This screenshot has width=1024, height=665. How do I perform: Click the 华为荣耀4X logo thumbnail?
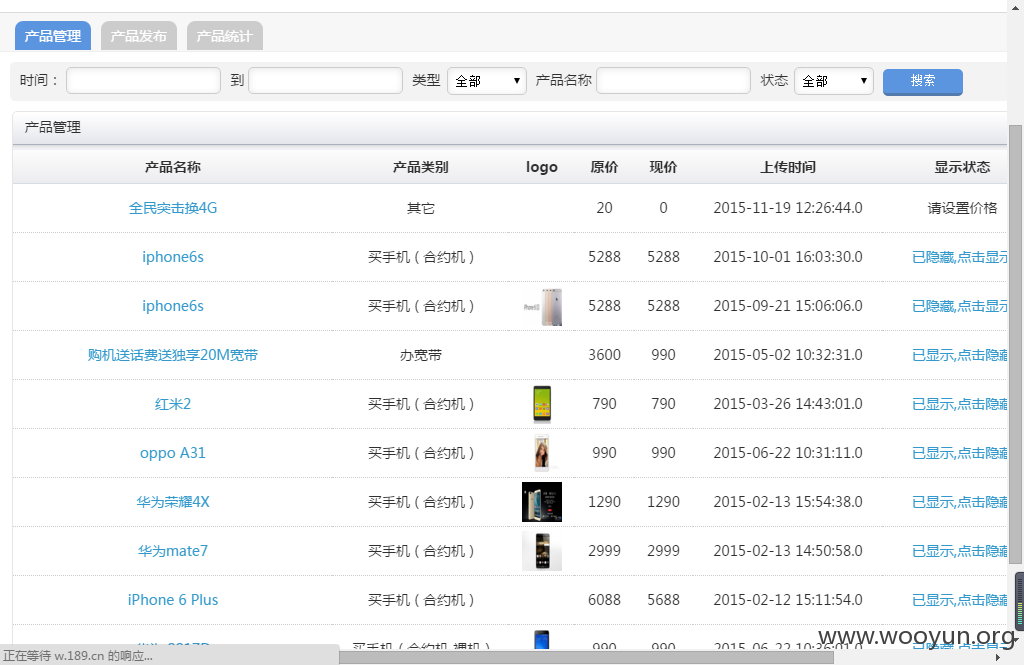pos(542,502)
